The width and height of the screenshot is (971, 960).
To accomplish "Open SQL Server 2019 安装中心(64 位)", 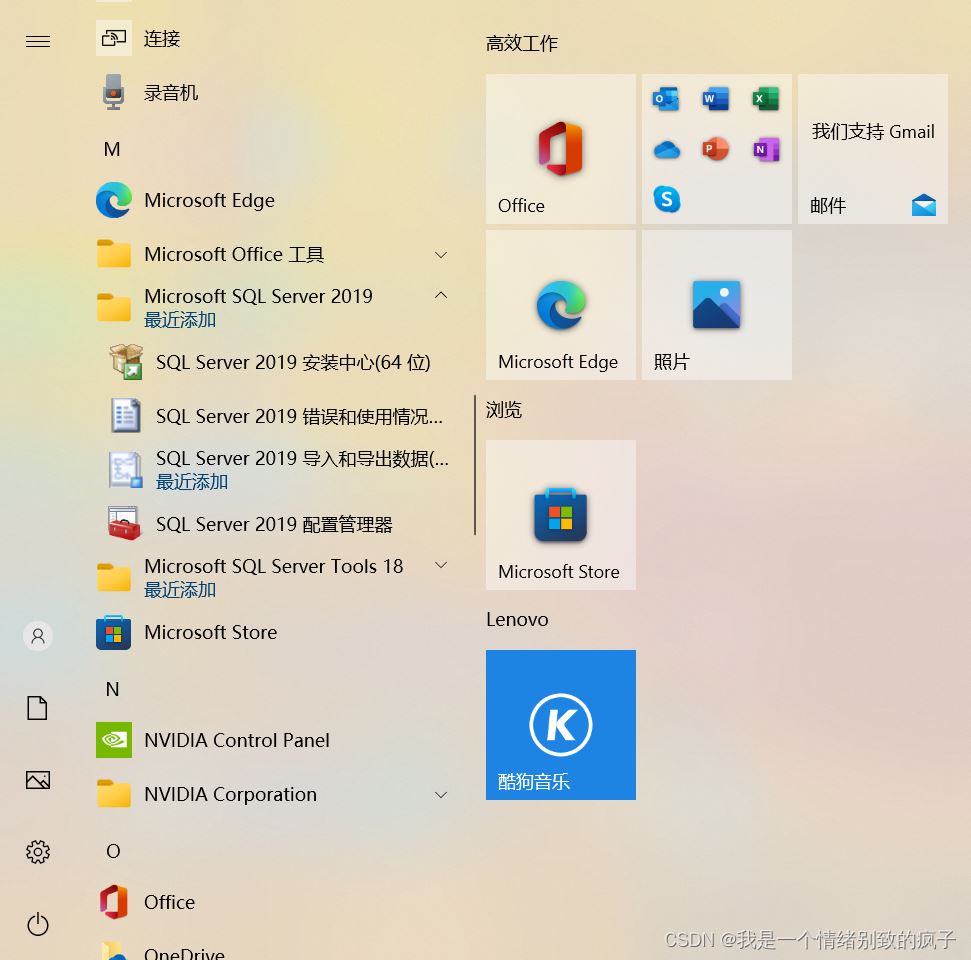I will 279,362.
